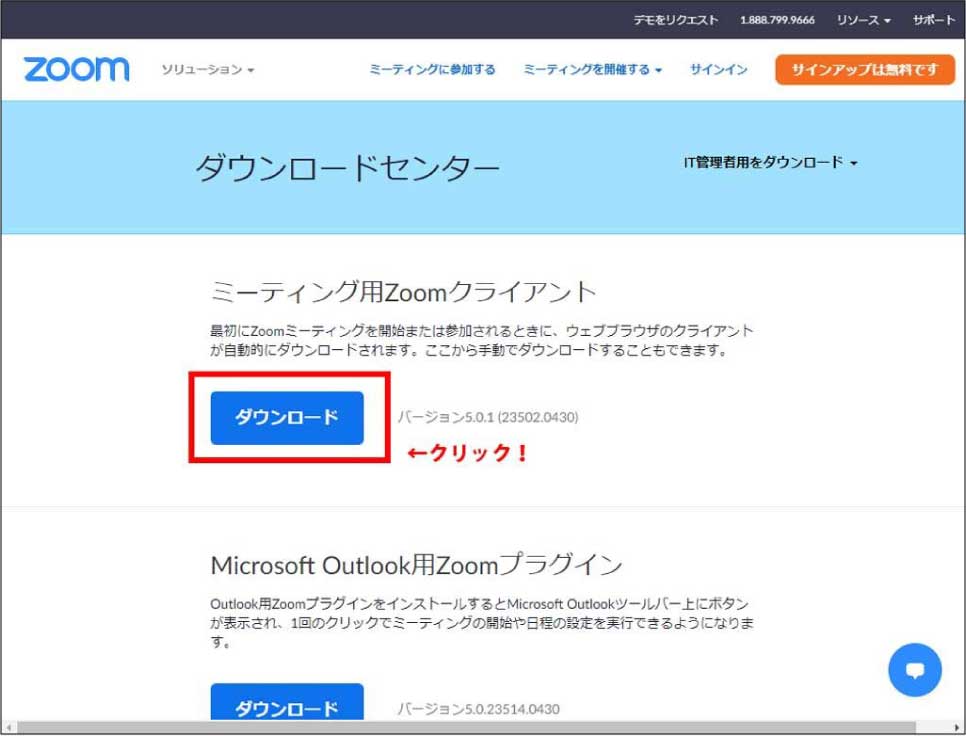The height and width of the screenshot is (736, 966).
Task: Open the サポート link in top bar
Action: tap(933, 20)
